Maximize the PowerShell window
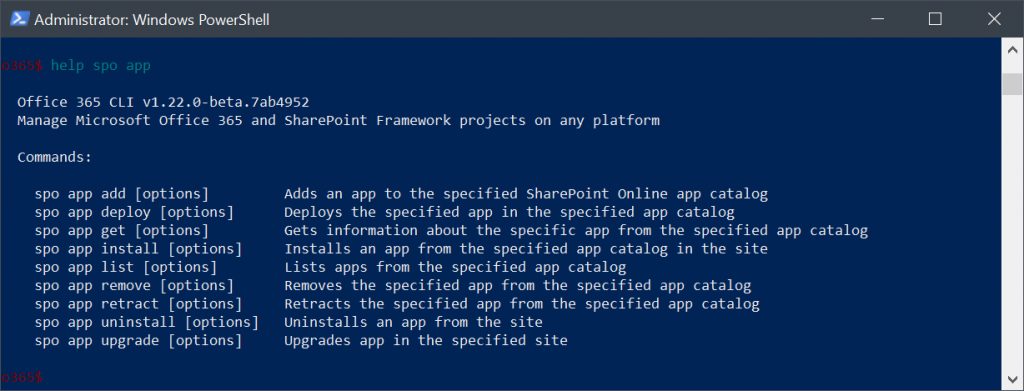This screenshot has height=391, width=1024. click(935, 19)
